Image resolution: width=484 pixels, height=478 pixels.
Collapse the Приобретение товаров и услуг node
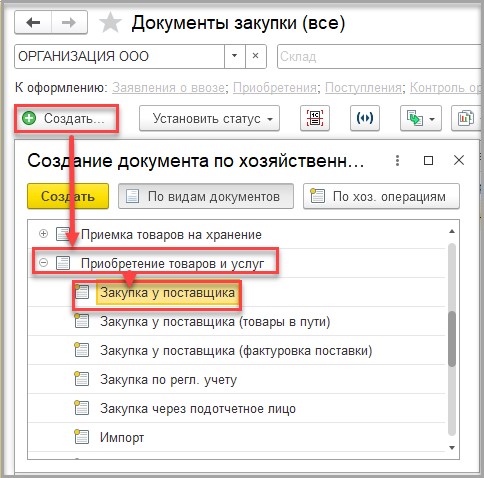click(43, 263)
